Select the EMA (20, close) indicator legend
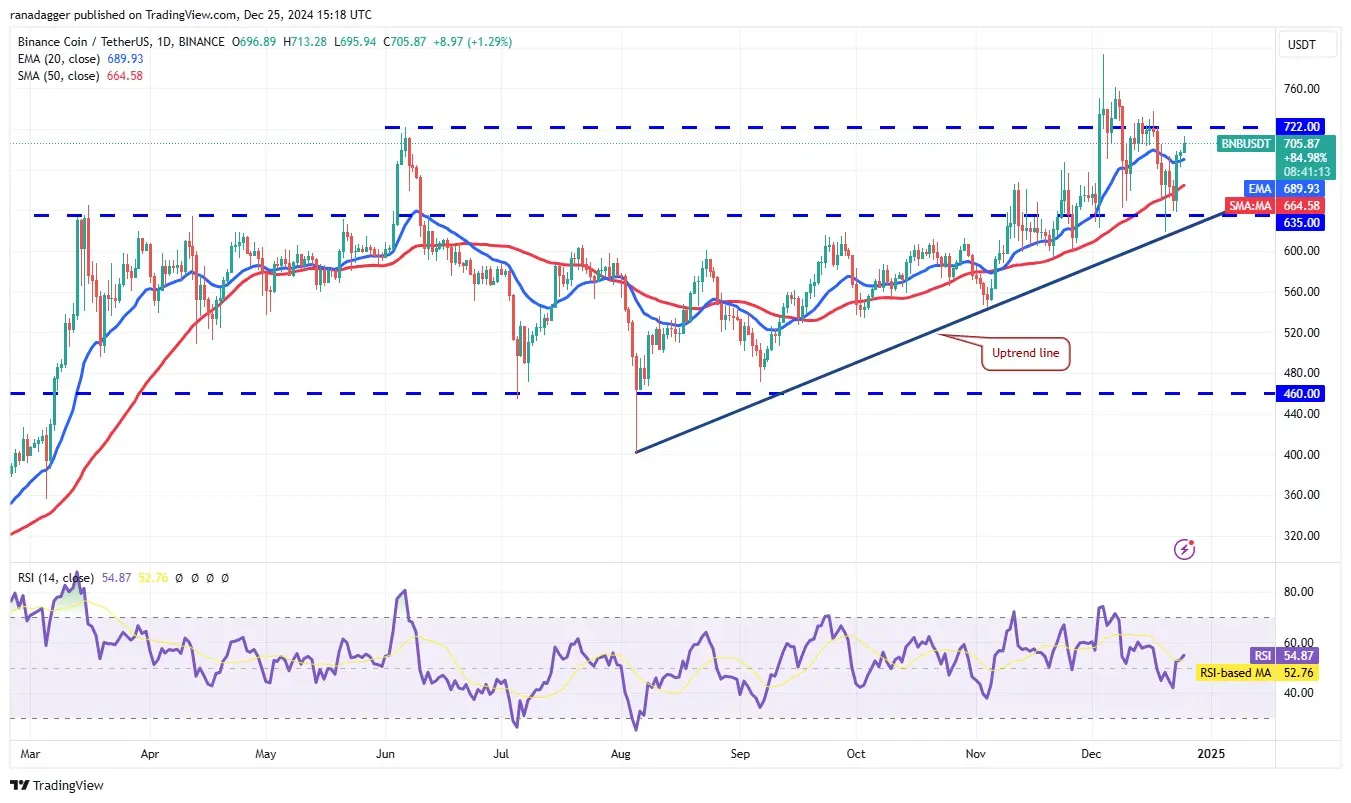 tap(83, 59)
